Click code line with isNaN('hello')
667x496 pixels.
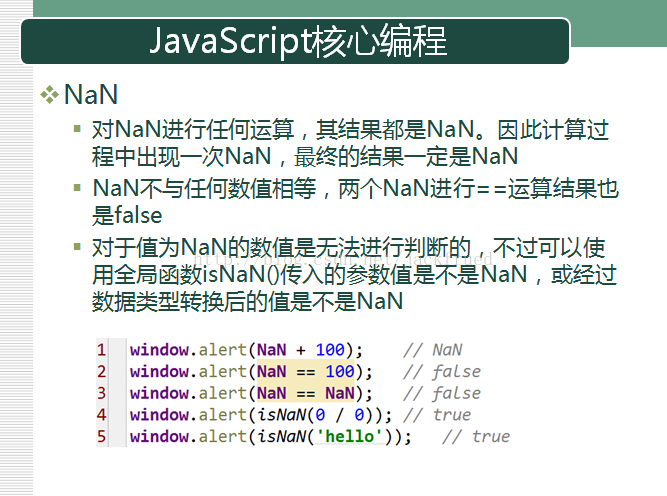[271, 437]
